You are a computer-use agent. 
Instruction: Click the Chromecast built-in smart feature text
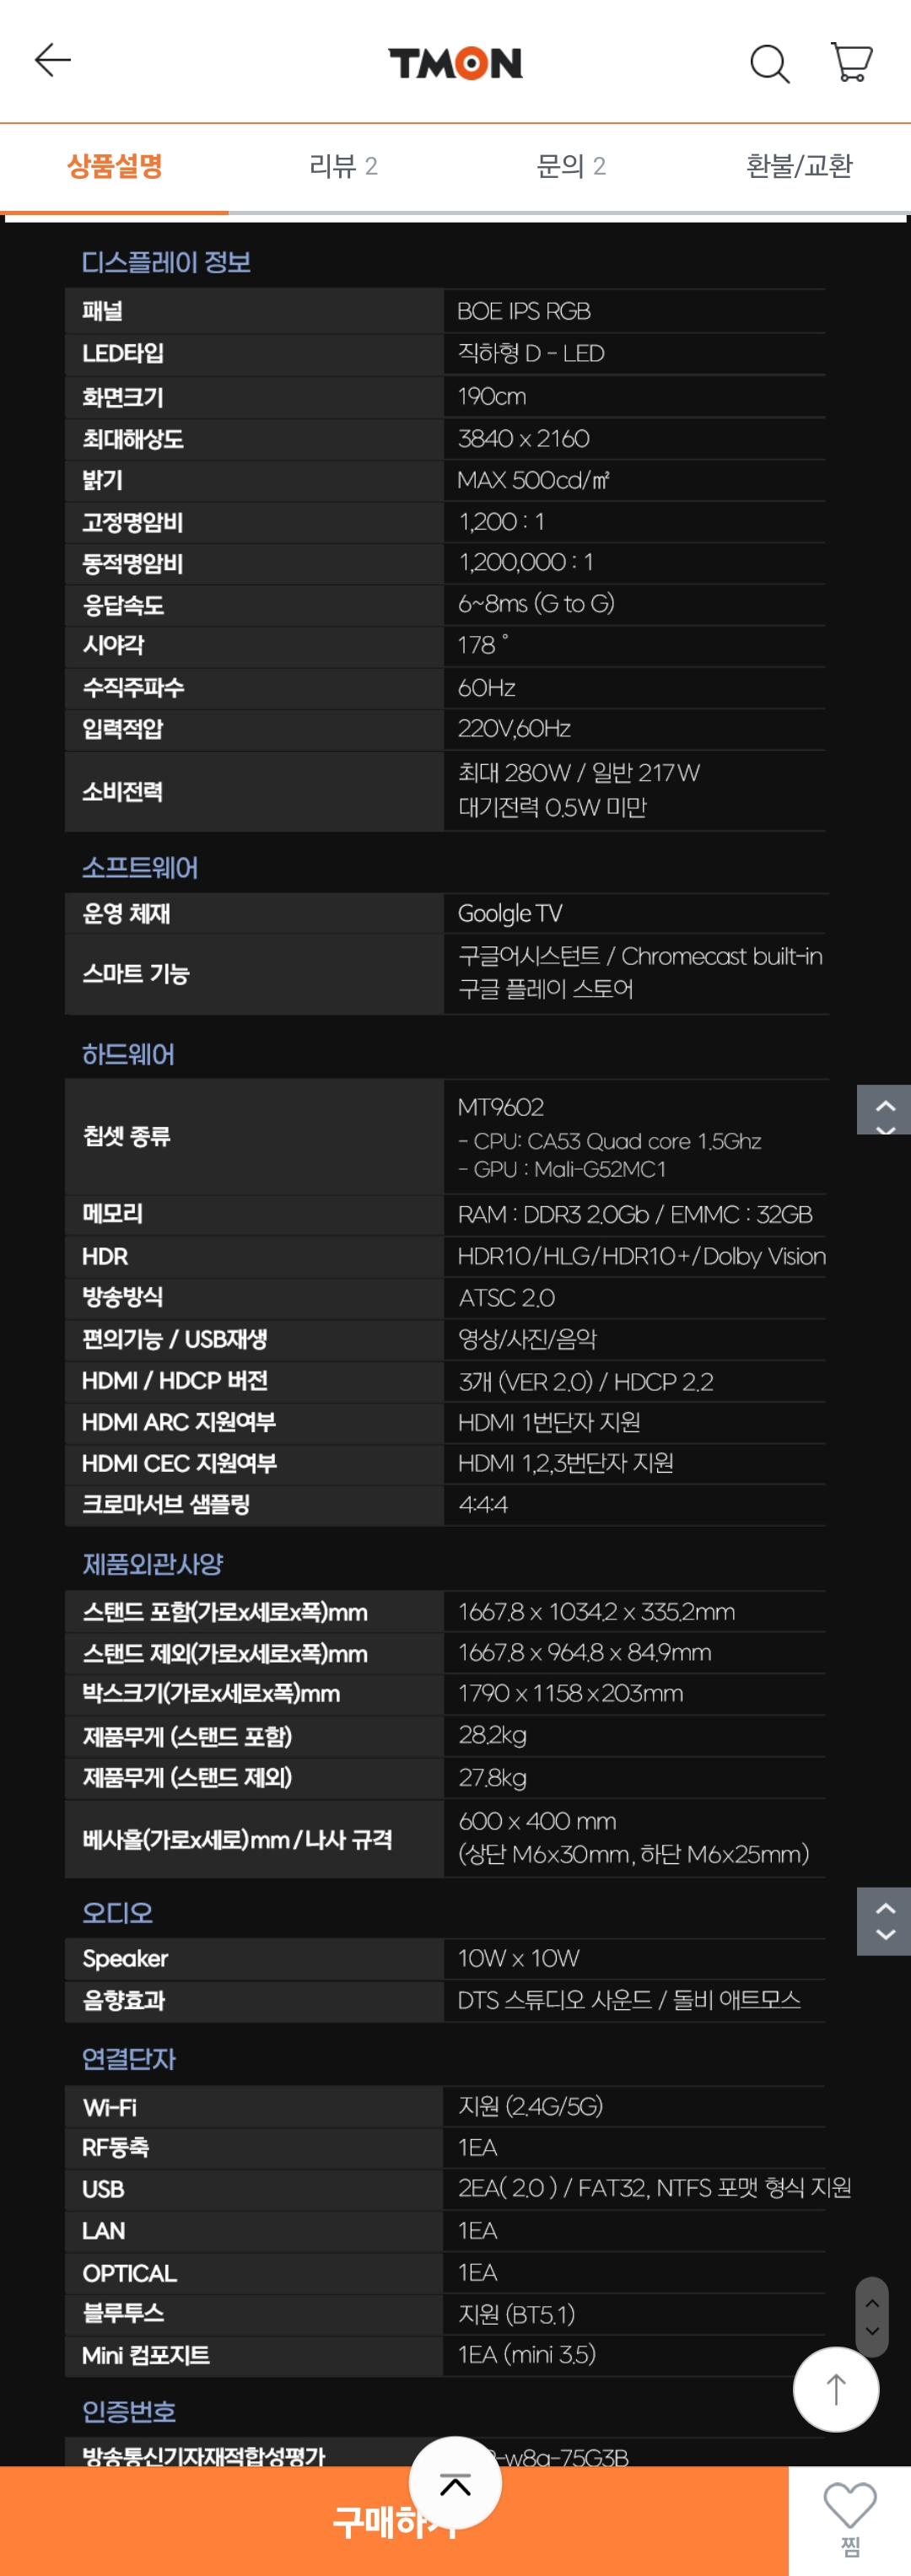(x=721, y=956)
